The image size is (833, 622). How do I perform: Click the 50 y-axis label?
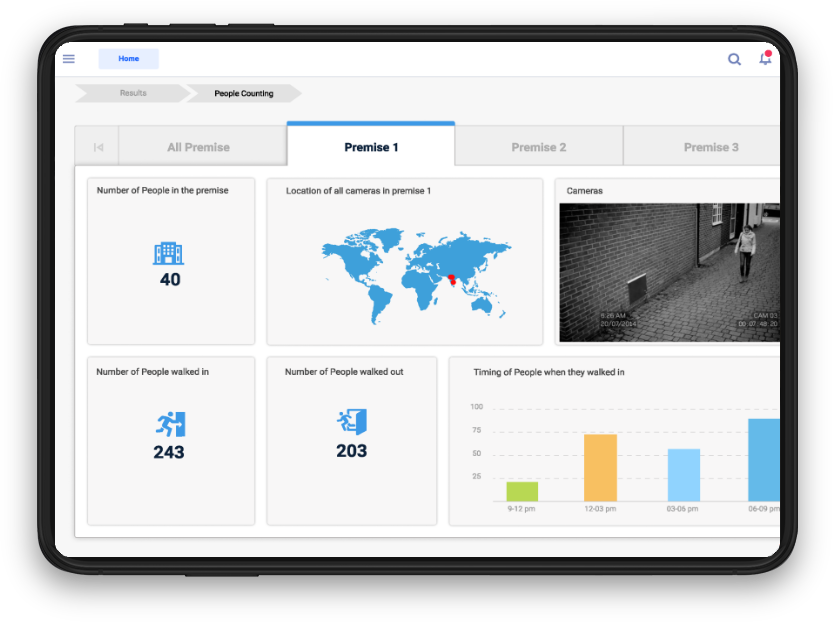tap(477, 454)
